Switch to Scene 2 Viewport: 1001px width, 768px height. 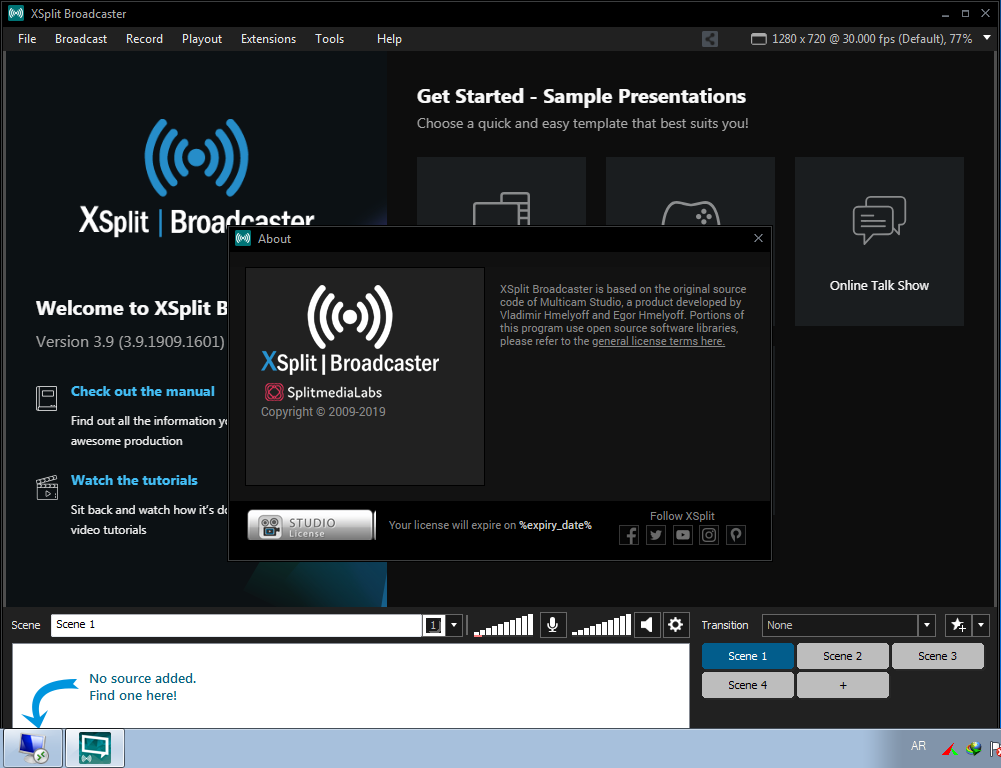click(x=842, y=656)
